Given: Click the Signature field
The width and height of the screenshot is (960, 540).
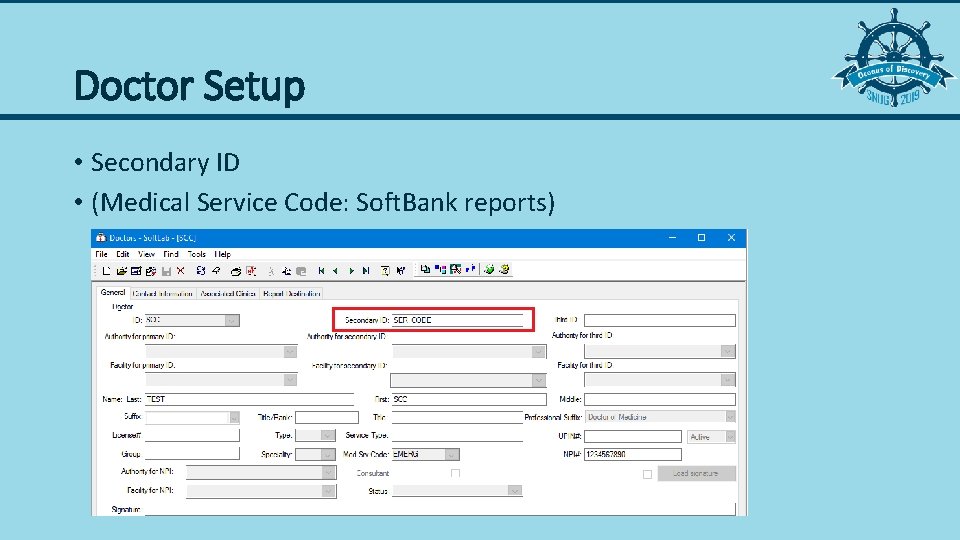Looking at the screenshot, I should [440, 509].
